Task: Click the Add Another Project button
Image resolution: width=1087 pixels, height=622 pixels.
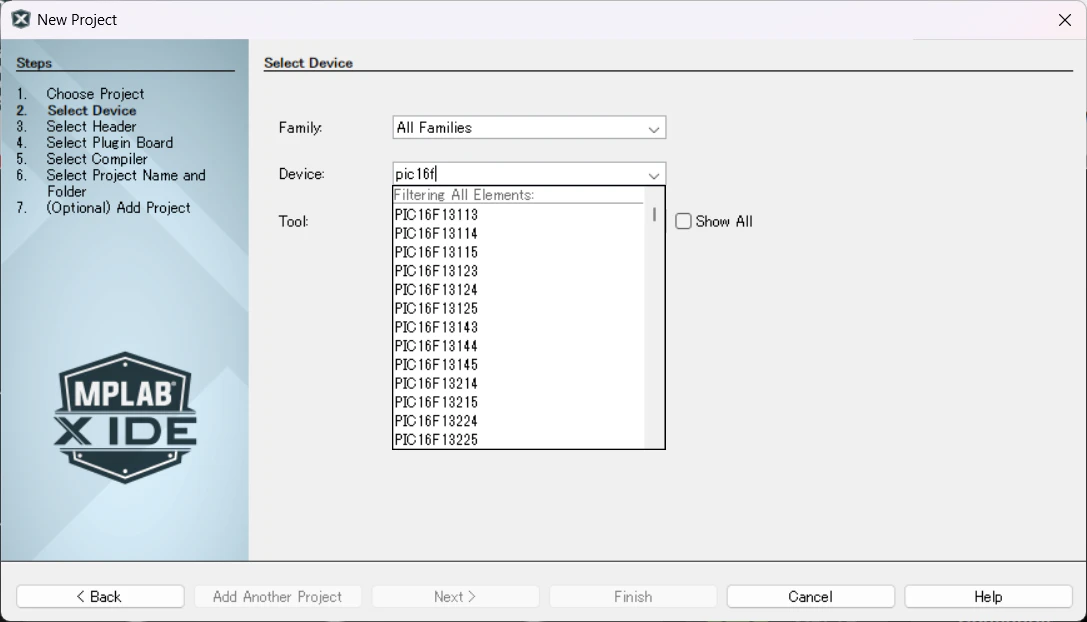Action: (x=278, y=596)
